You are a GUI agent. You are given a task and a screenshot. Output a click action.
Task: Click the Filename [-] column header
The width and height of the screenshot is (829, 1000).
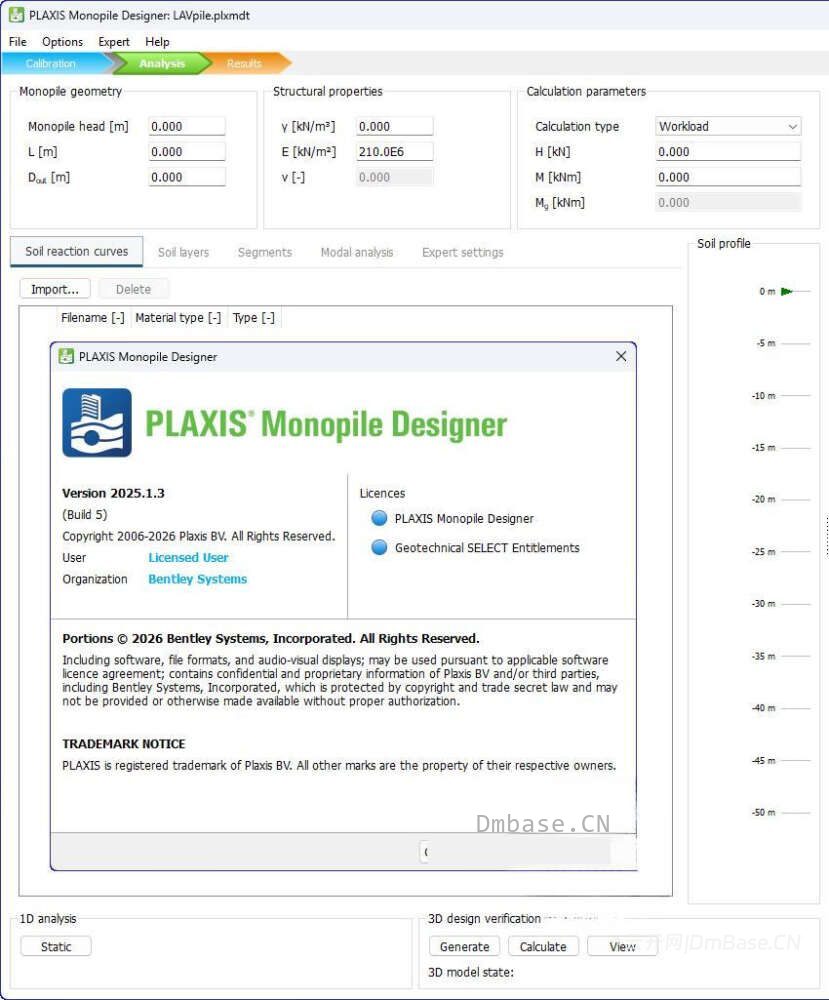(x=93, y=318)
